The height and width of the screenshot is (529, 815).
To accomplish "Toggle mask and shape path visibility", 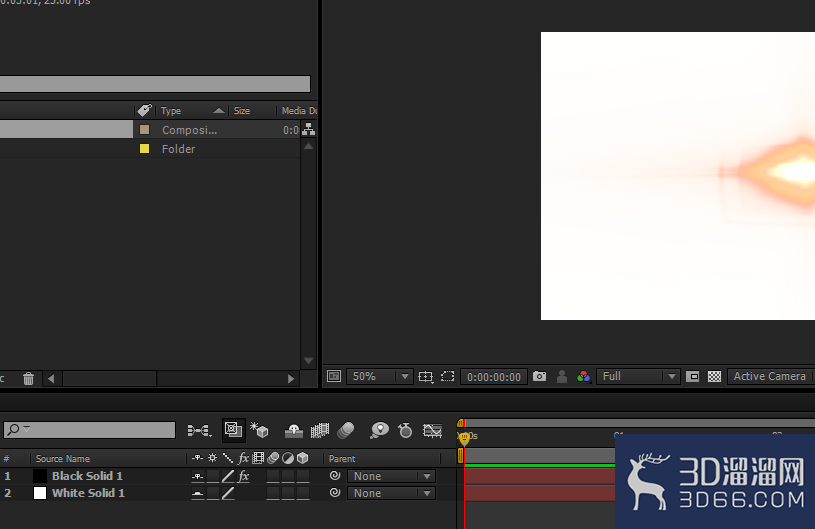I will pos(448,376).
